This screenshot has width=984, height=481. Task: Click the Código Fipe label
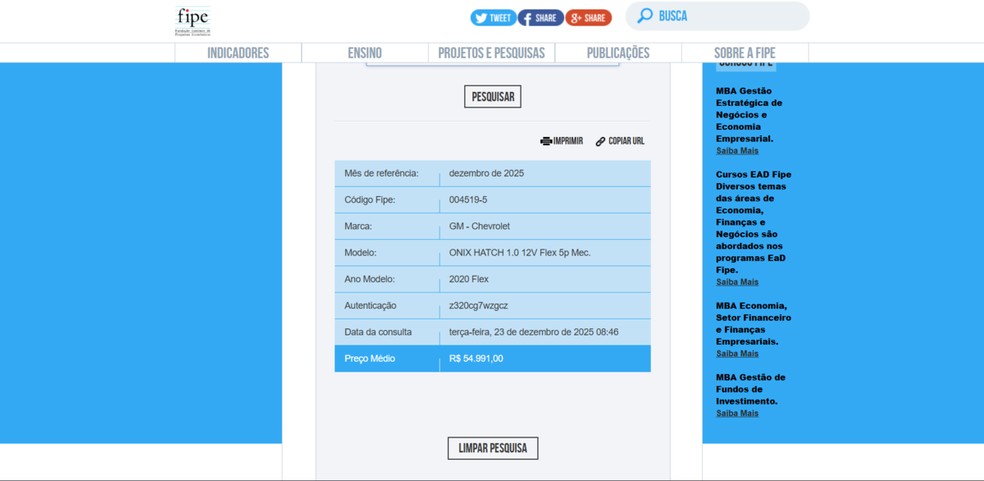370,200
